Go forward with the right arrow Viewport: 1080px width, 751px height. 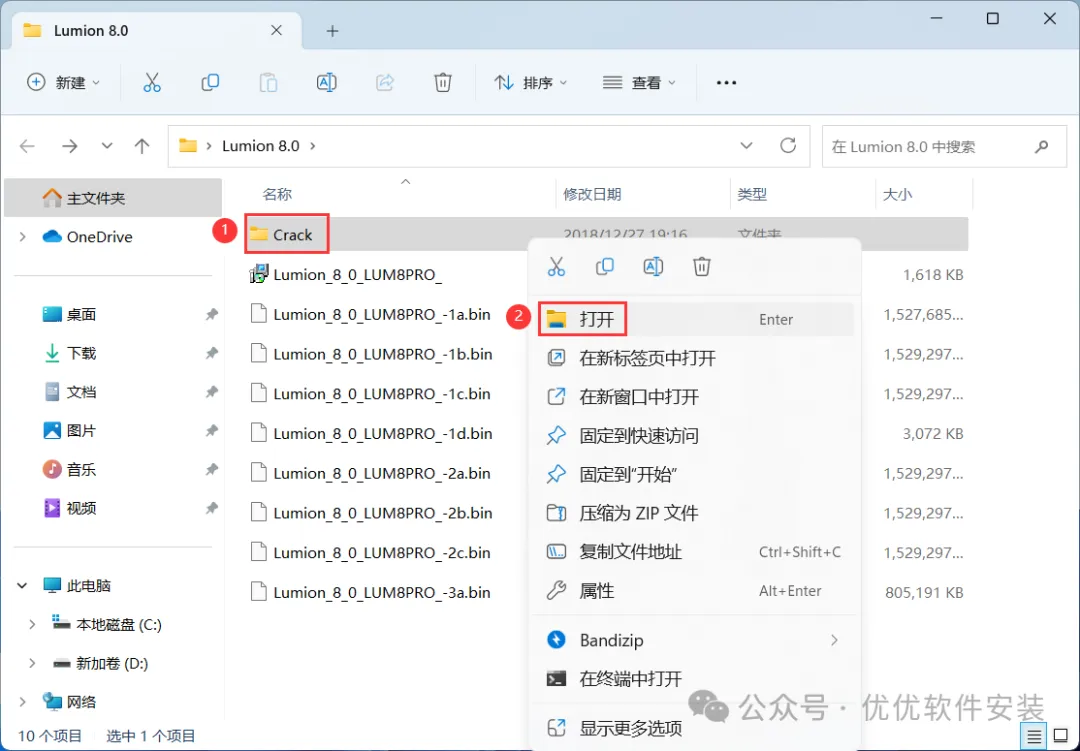70,146
